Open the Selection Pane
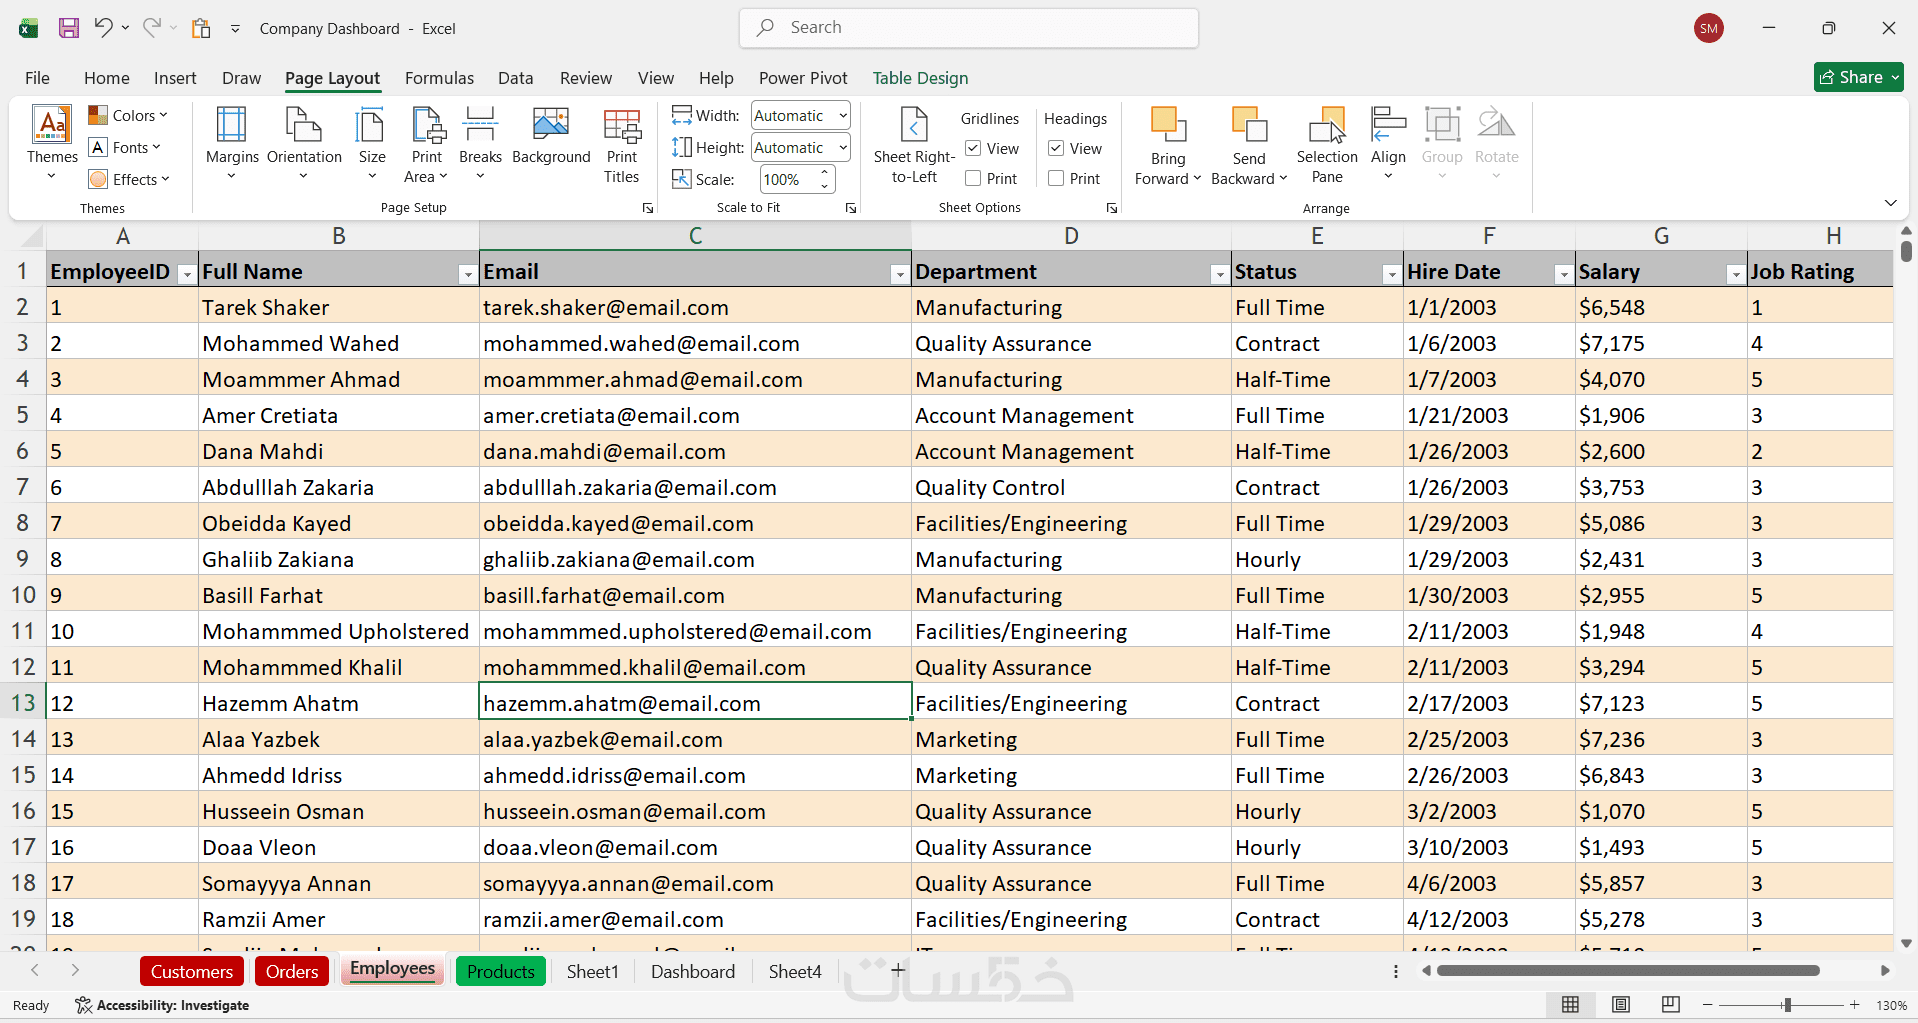1918x1023 pixels. pos(1326,145)
